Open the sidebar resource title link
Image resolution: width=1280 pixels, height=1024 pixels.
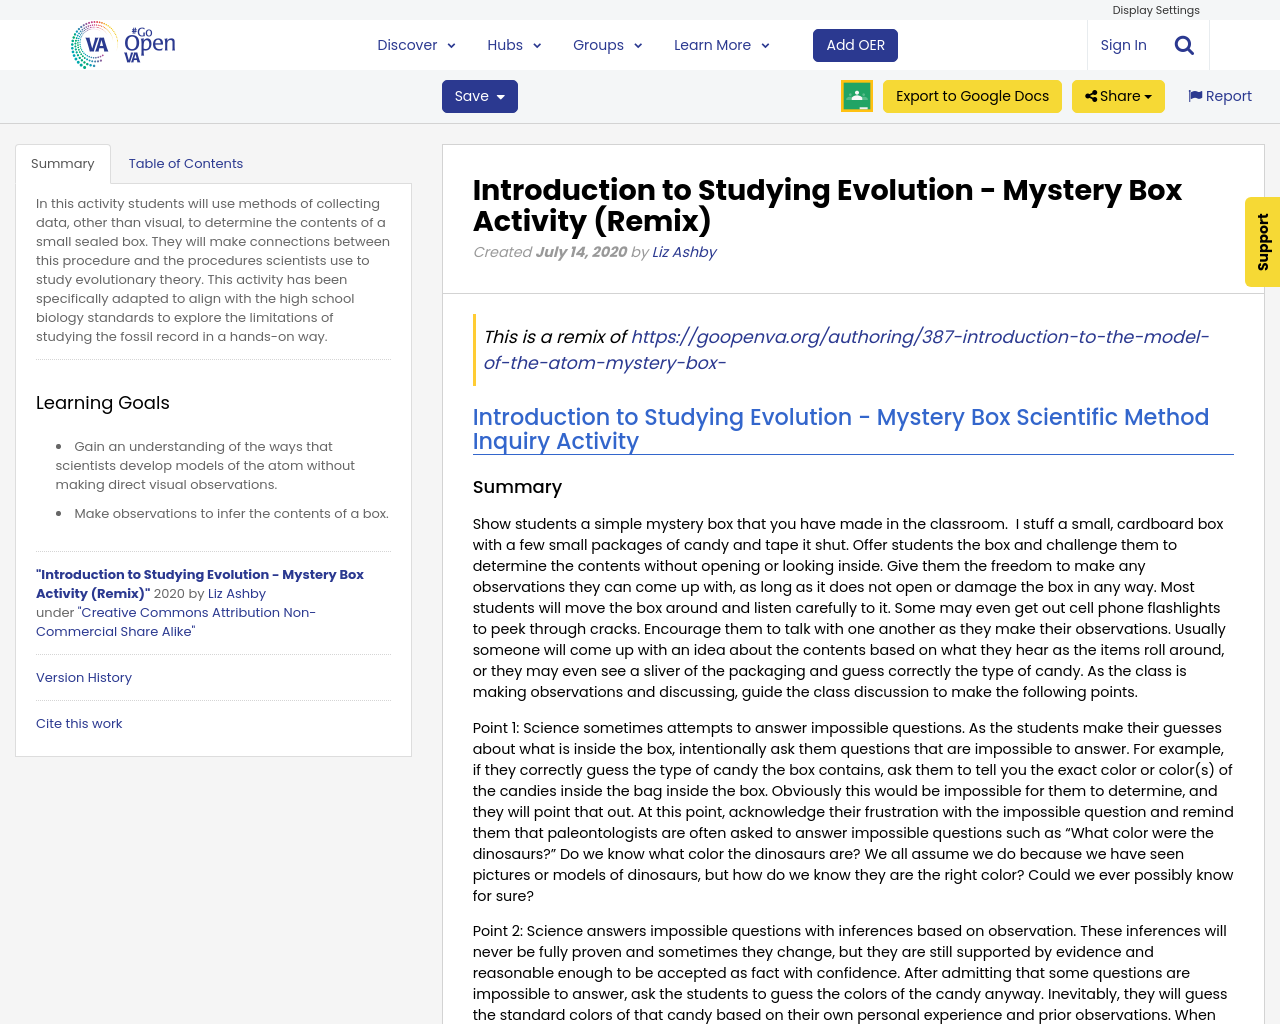pyautogui.click(x=200, y=584)
